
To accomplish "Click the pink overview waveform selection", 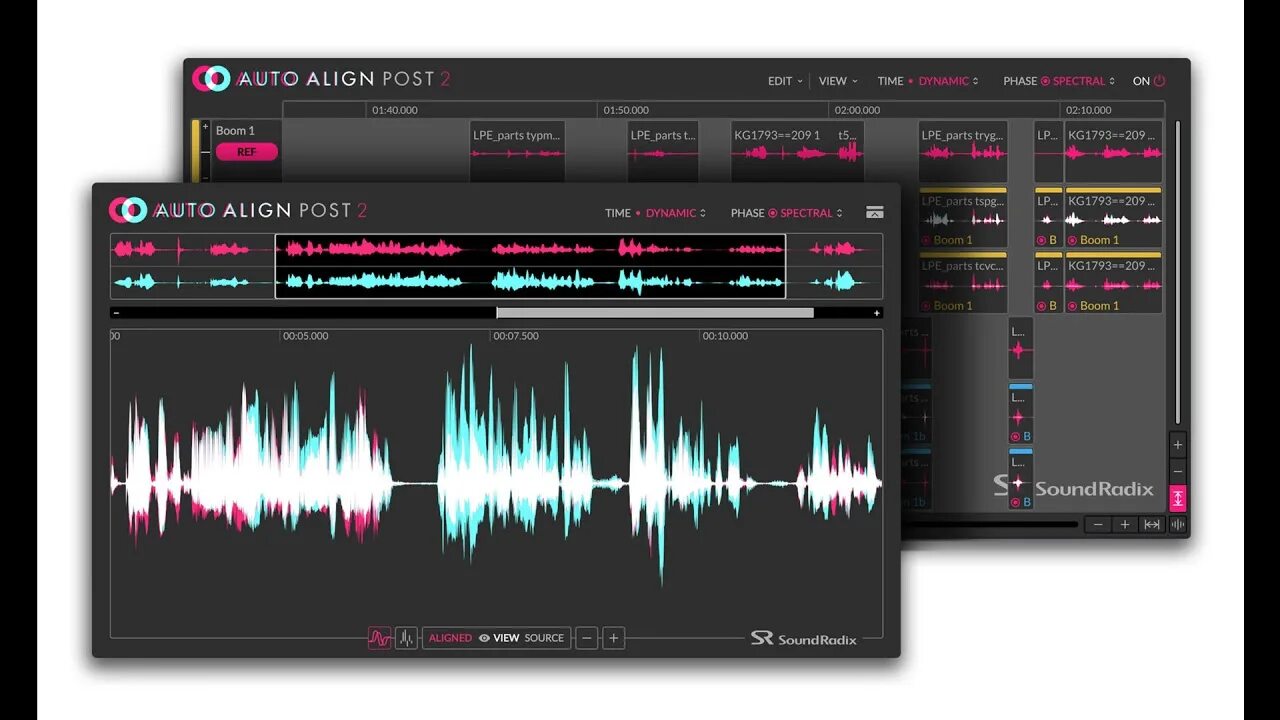I will point(530,249).
